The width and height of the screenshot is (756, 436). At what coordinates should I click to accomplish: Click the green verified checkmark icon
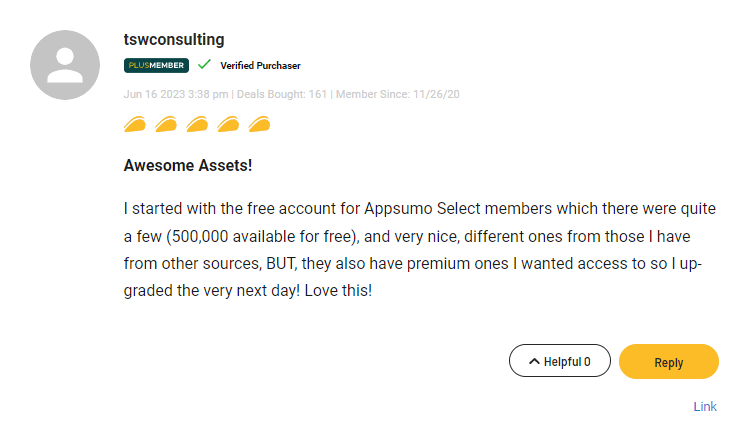coord(204,65)
